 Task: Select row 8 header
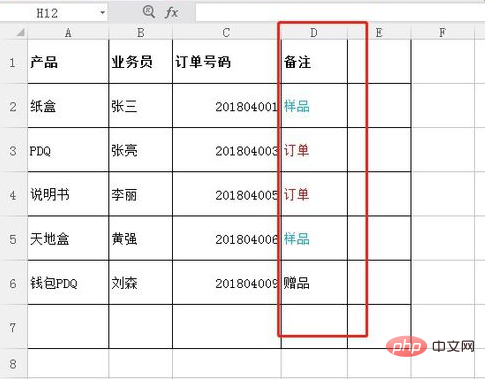13,364
